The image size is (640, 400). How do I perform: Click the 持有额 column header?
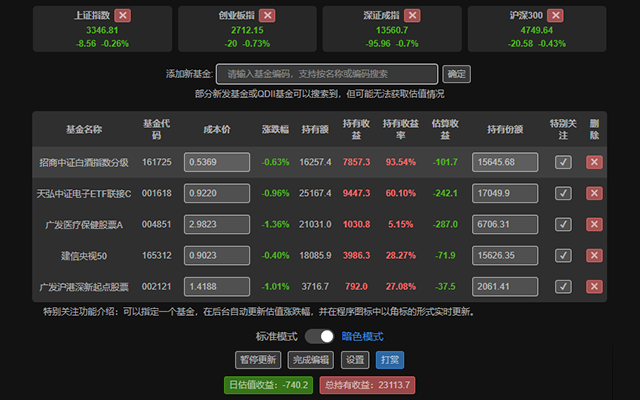click(x=315, y=130)
